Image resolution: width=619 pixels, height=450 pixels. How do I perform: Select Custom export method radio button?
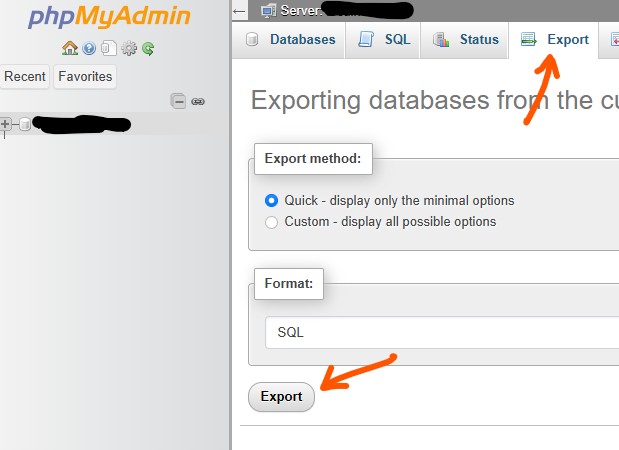(272, 222)
